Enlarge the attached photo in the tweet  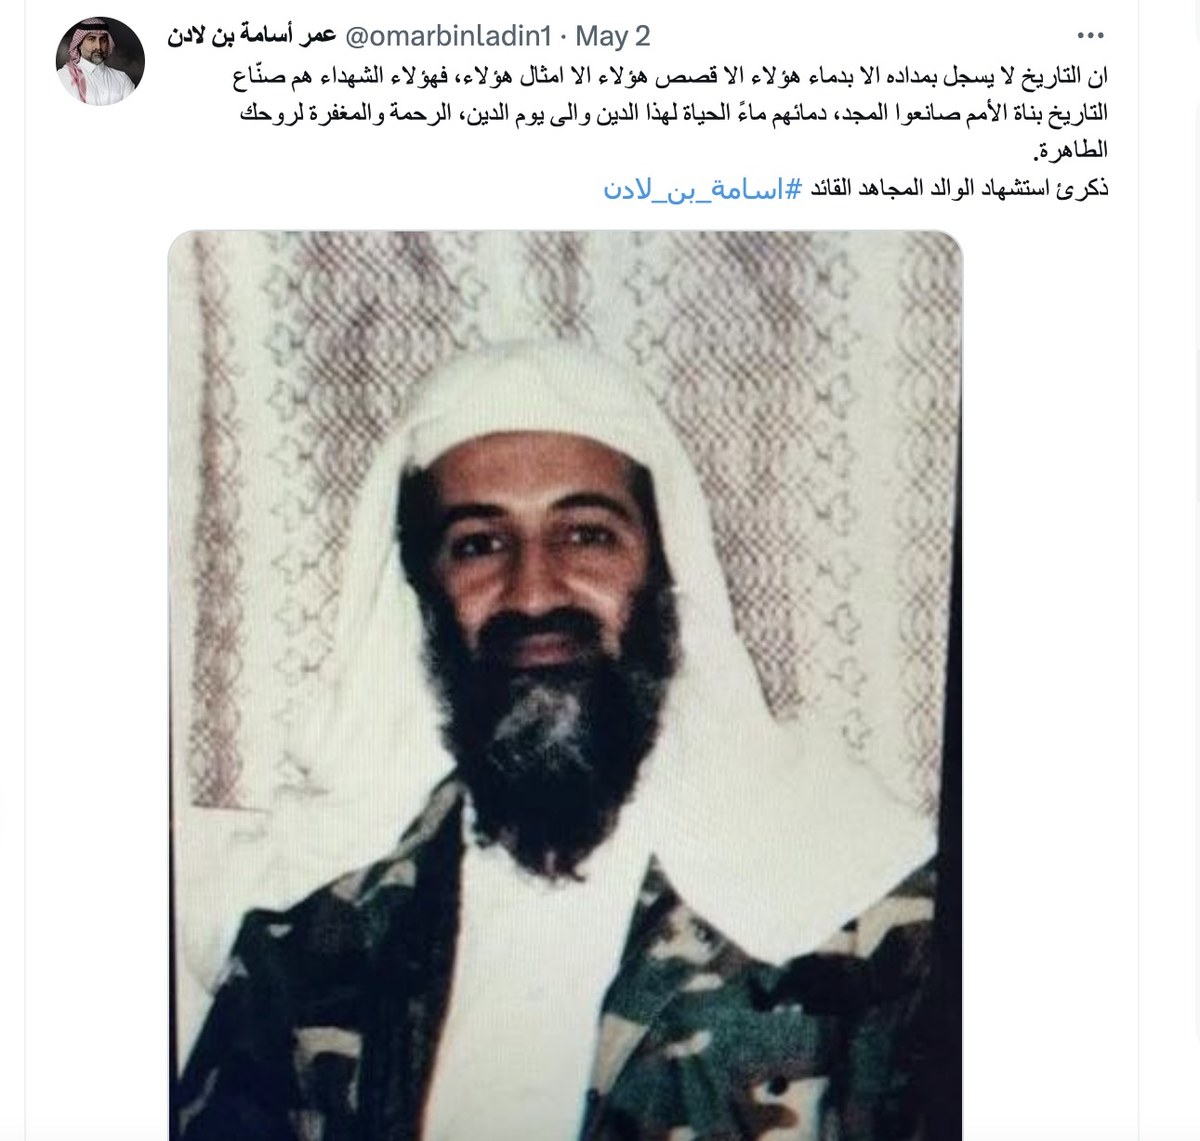tap(565, 686)
